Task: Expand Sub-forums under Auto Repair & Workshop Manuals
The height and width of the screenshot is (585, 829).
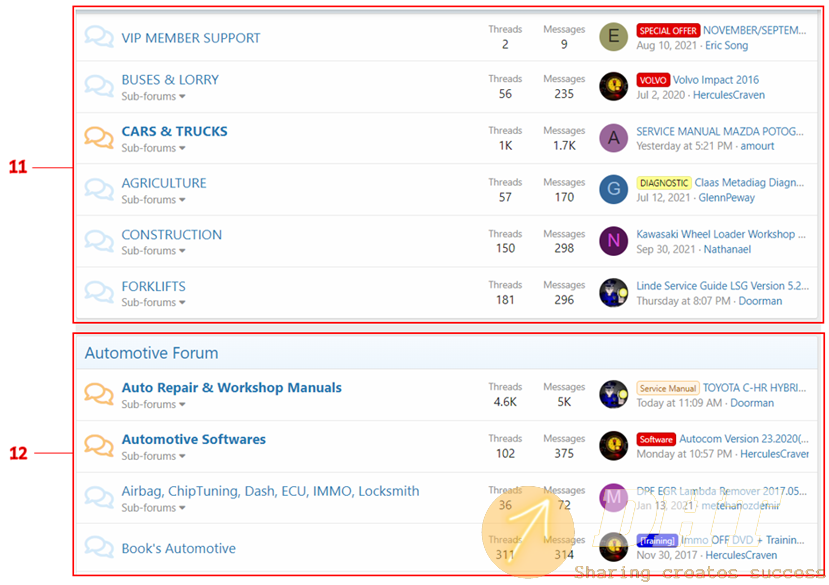Action: pyautogui.click(x=153, y=405)
